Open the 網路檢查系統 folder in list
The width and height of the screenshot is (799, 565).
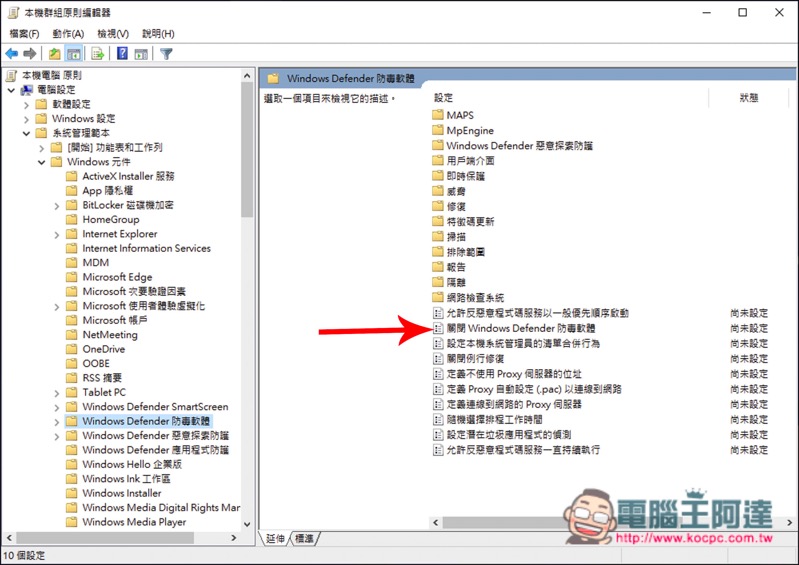pyautogui.click(x=475, y=298)
